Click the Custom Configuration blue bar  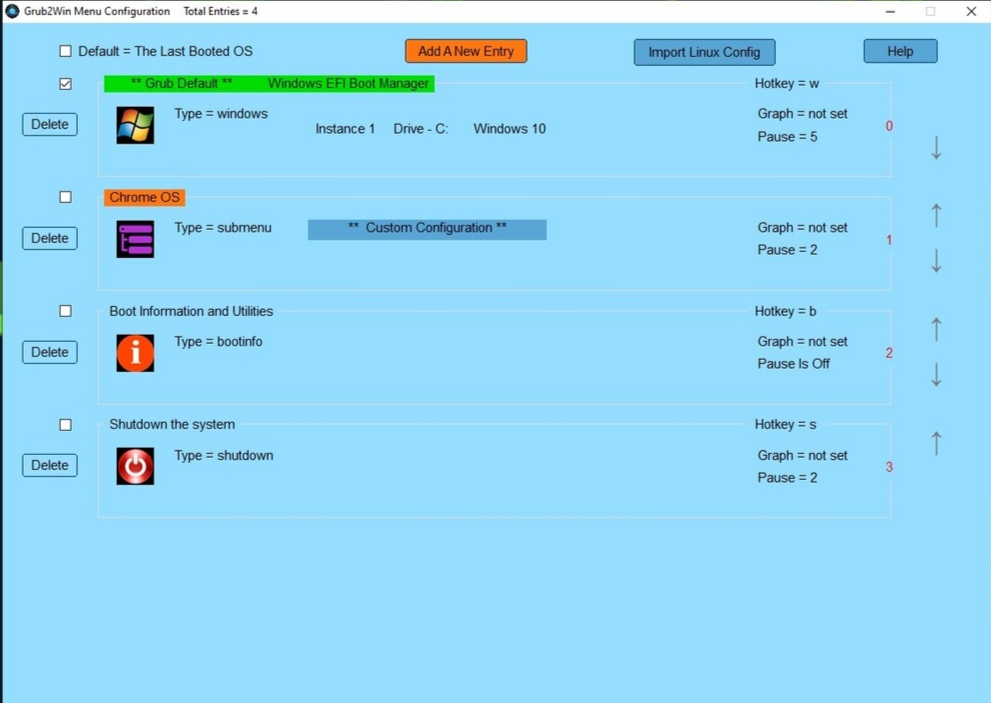point(427,229)
